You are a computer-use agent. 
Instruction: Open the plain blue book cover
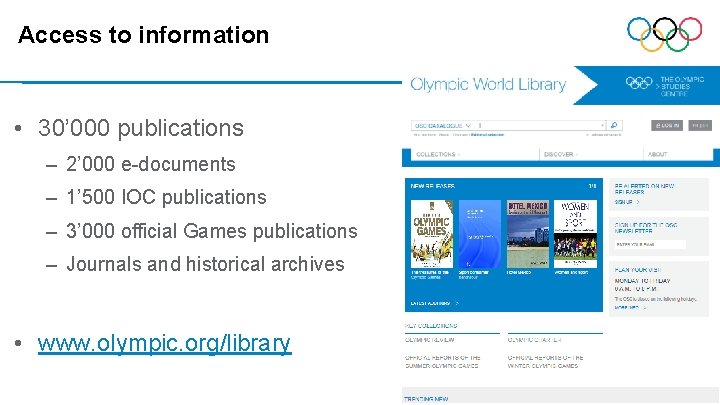click(480, 234)
